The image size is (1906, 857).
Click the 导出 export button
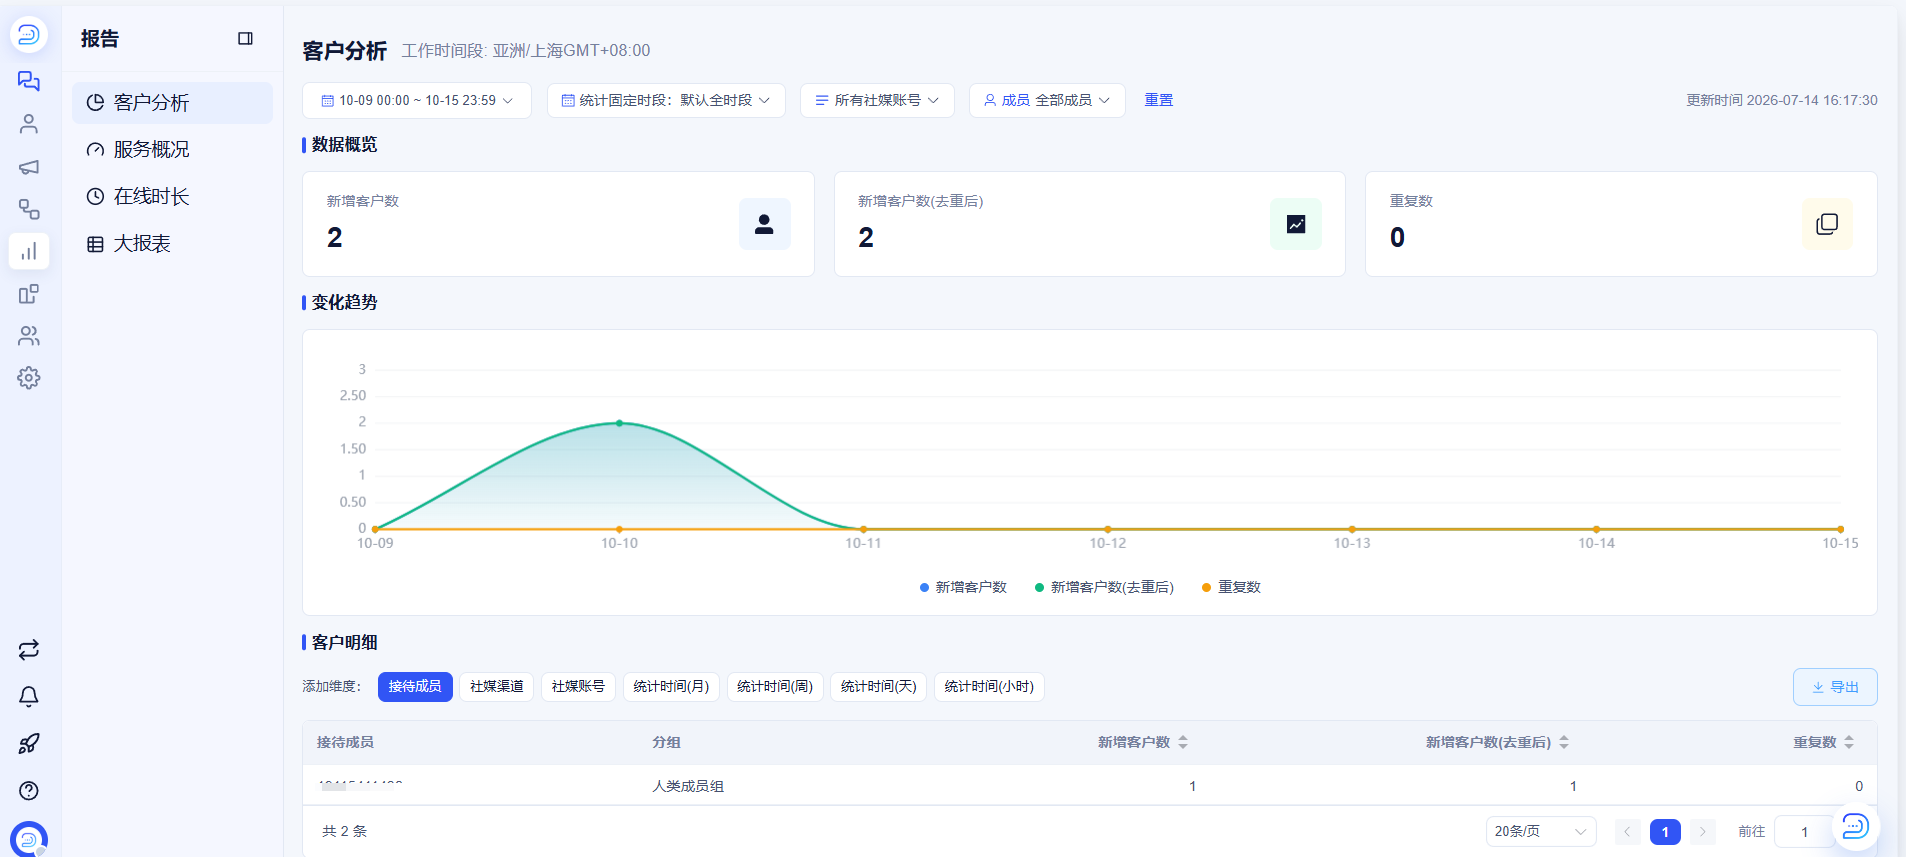1835,687
